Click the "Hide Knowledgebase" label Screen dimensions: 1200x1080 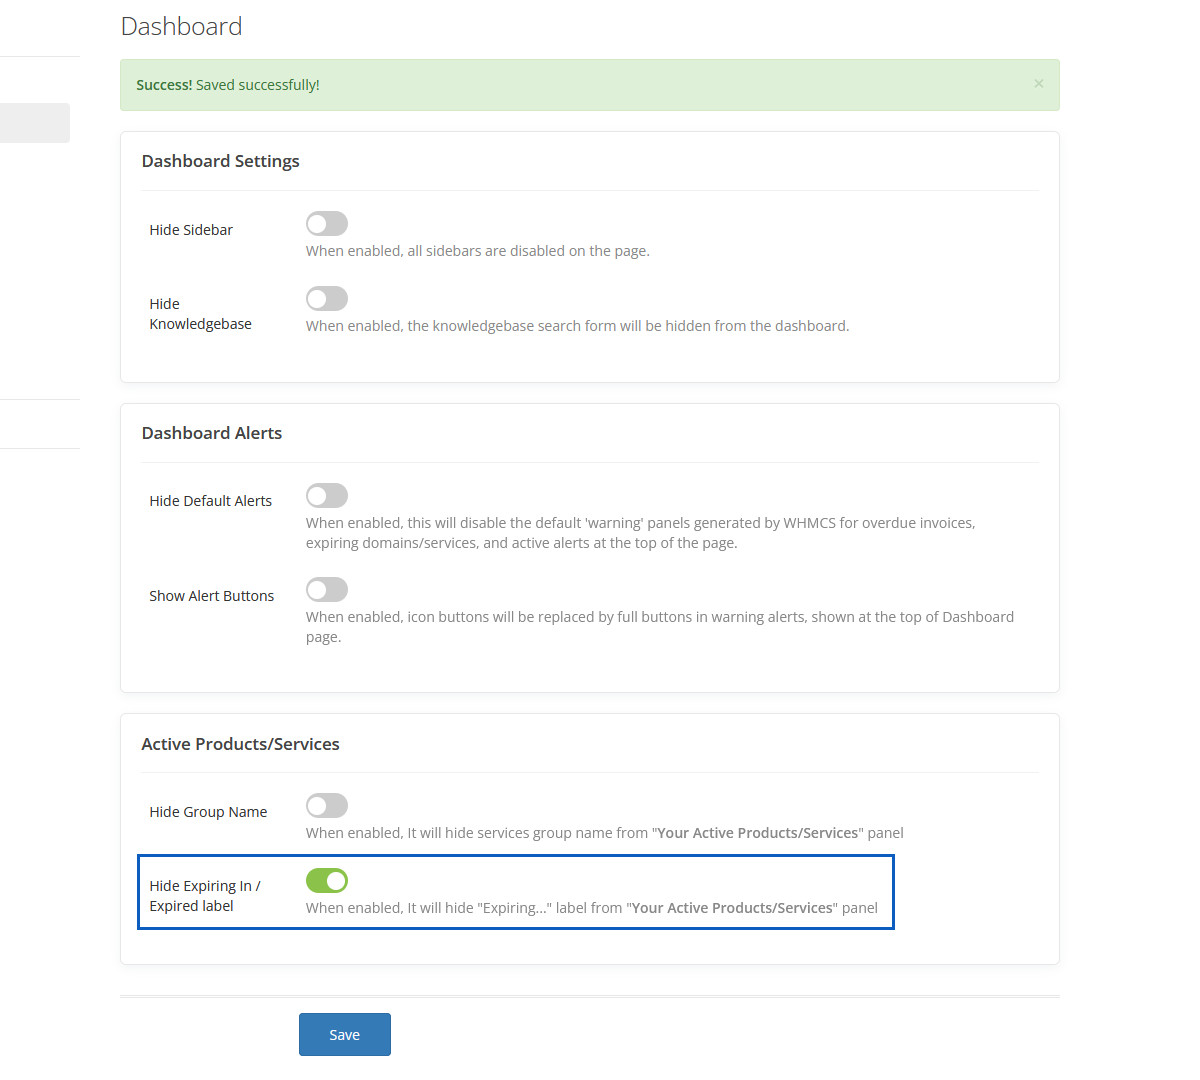[x=200, y=314]
